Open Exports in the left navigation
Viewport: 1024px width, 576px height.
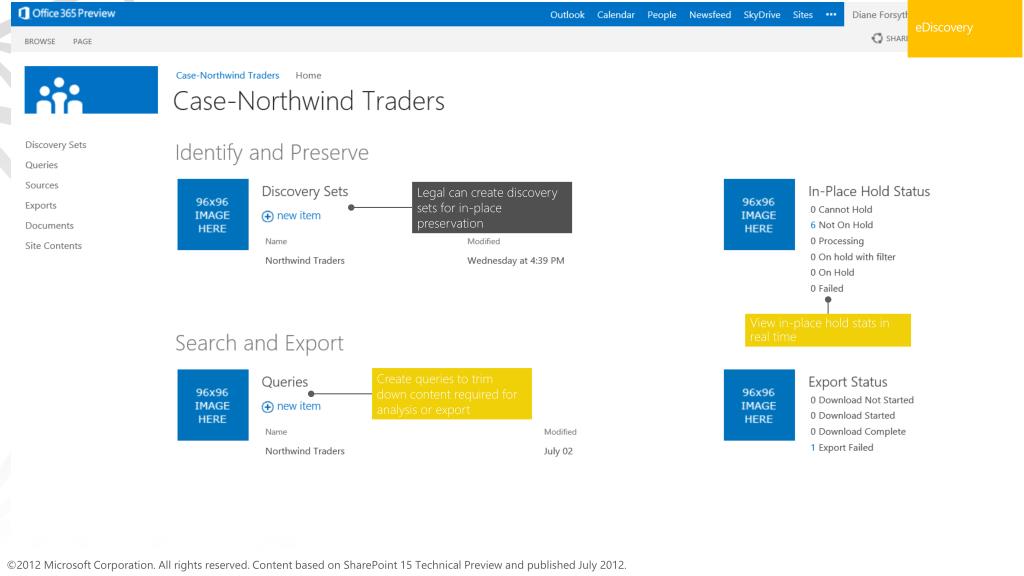click(x=40, y=205)
